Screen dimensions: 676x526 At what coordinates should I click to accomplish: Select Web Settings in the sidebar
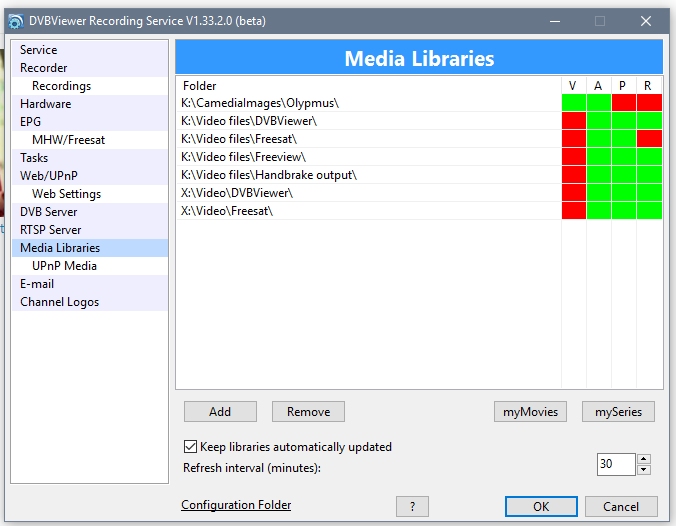coord(90,194)
